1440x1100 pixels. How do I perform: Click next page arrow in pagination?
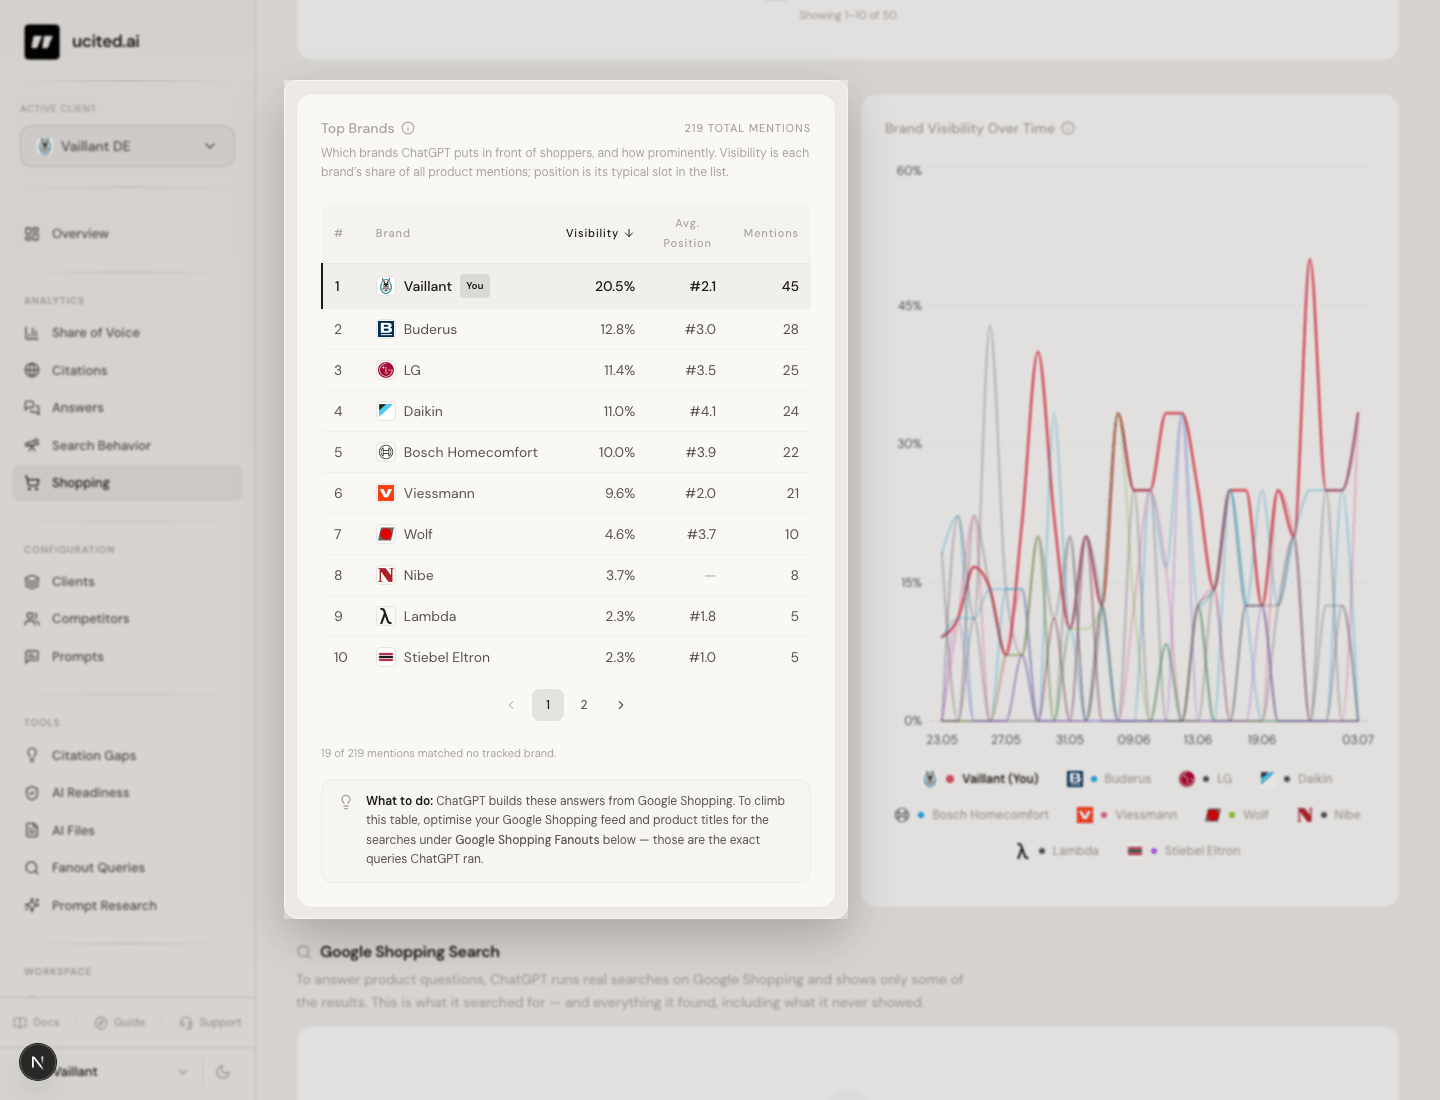pyautogui.click(x=621, y=705)
